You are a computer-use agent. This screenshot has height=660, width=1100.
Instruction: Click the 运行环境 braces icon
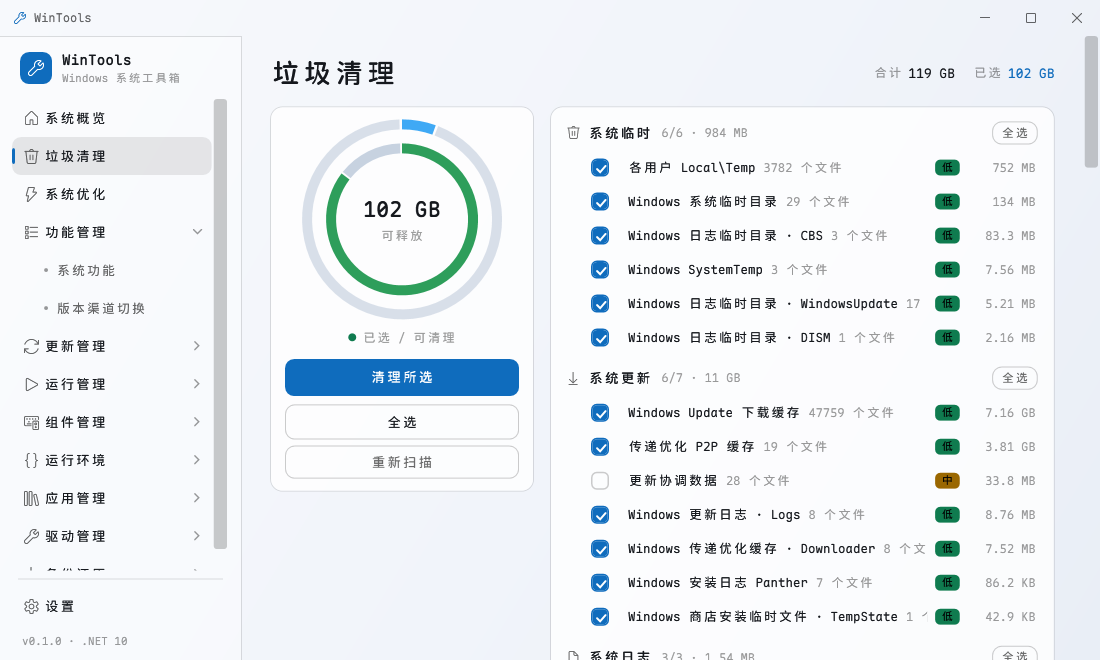(x=32, y=460)
